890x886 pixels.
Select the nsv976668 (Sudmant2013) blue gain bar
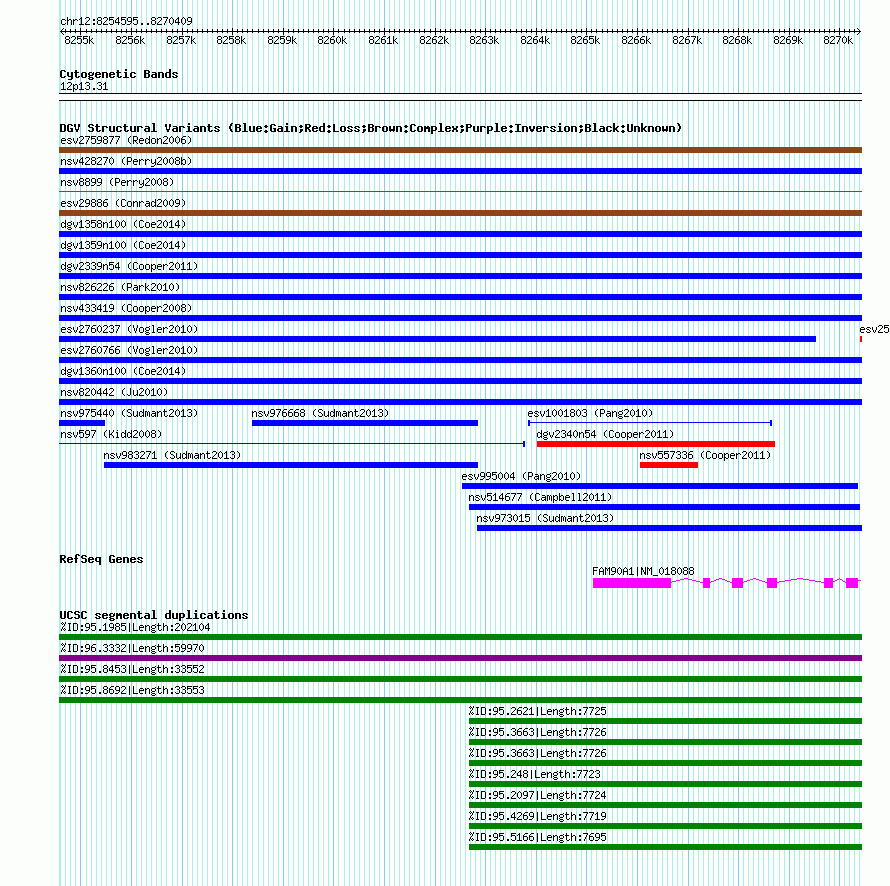(x=365, y=423)
